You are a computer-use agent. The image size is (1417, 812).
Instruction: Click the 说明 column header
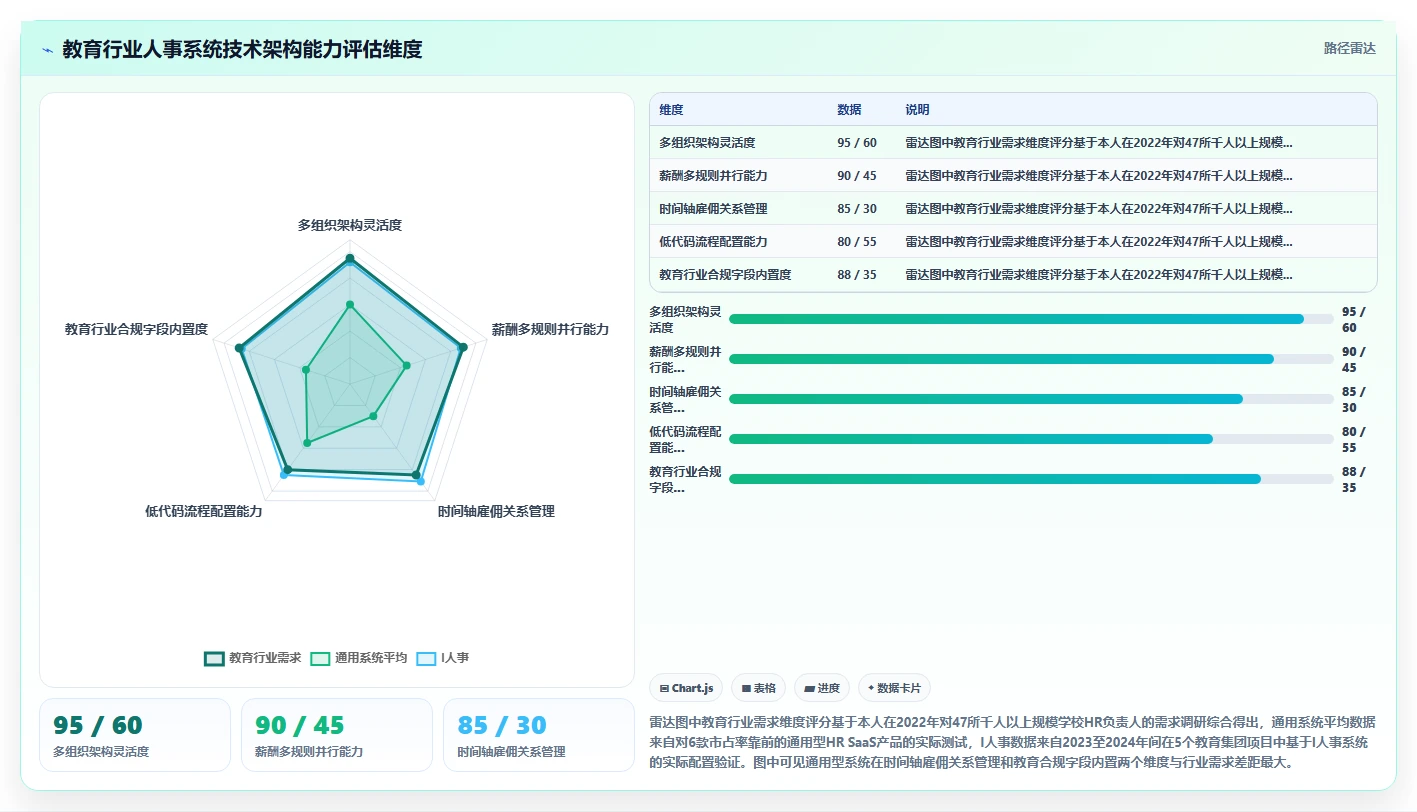point(917,110)
